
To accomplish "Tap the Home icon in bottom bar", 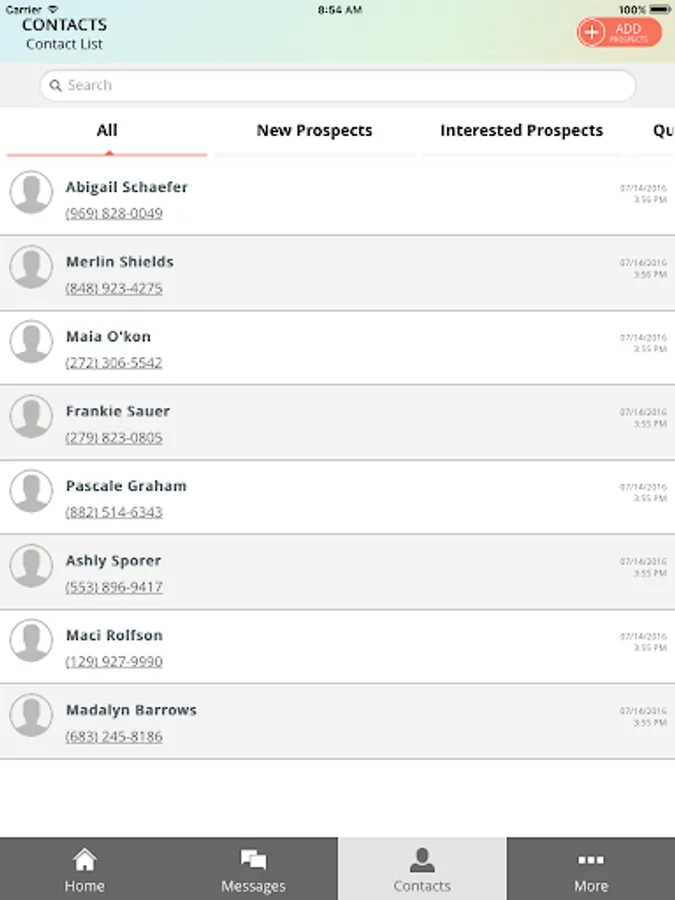I will pos(85,860).
